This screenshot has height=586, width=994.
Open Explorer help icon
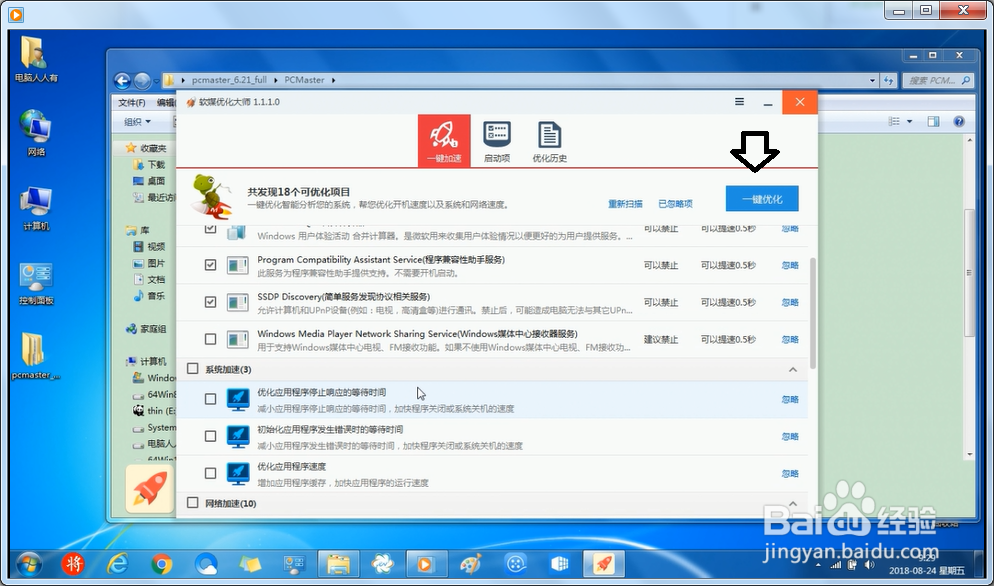pyautogui.click(x=958, y=121)
